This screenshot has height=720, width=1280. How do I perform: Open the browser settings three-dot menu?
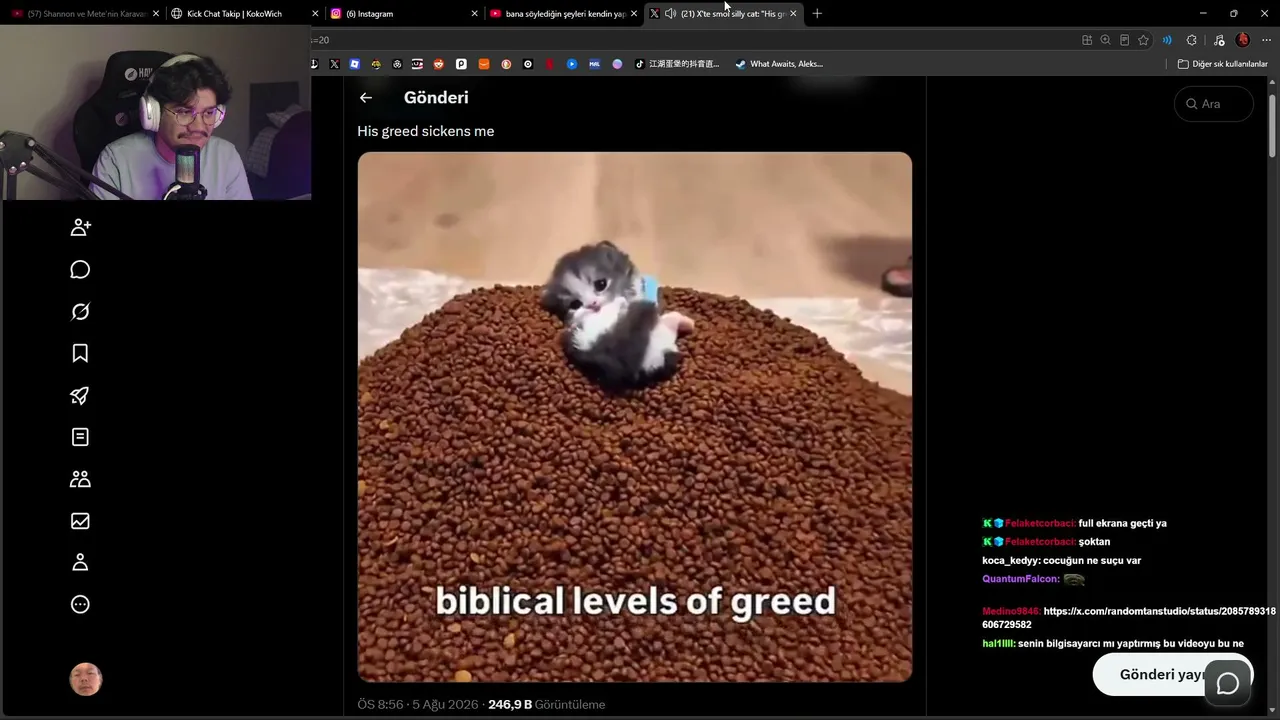pos(1266,40)
